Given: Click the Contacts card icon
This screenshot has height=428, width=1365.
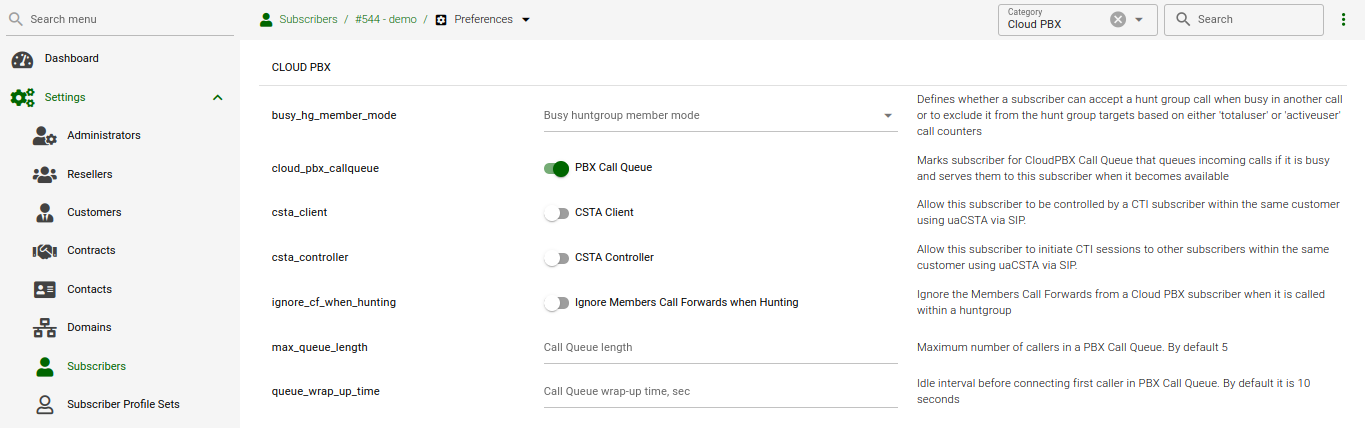Looking at the screenshot, I should (44, 290).
